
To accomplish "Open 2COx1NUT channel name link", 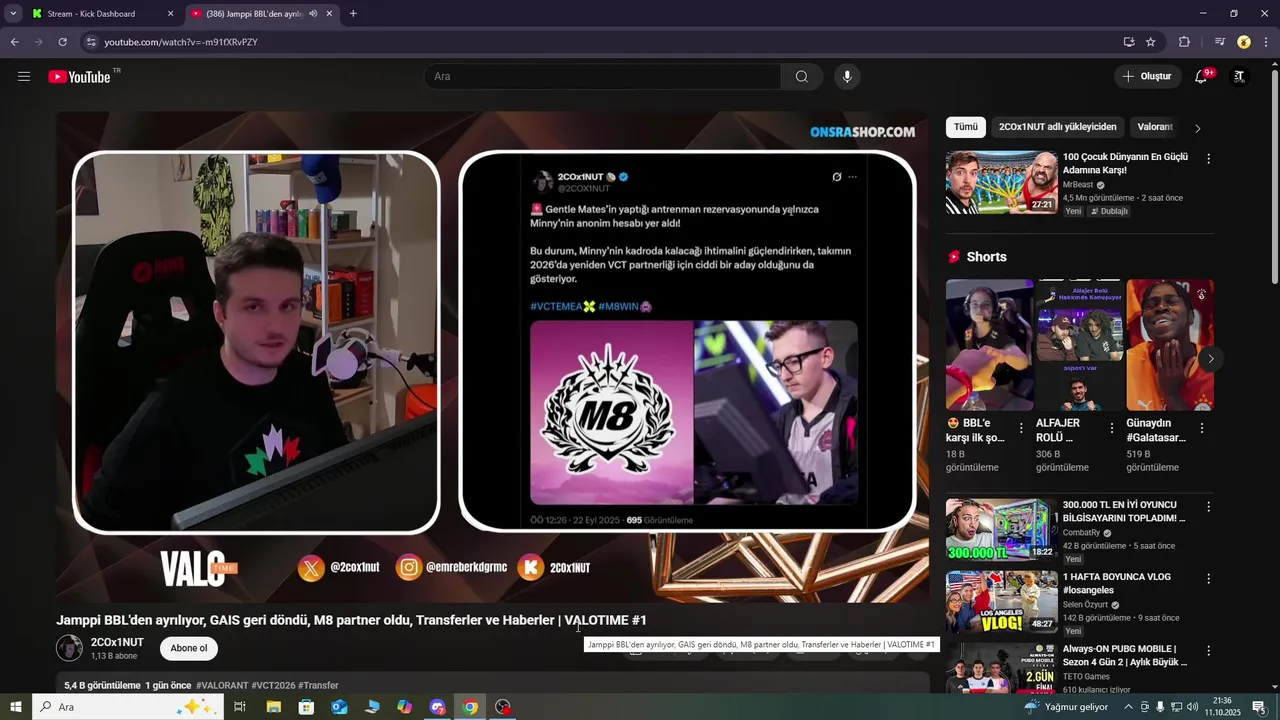I will point(117,642).
